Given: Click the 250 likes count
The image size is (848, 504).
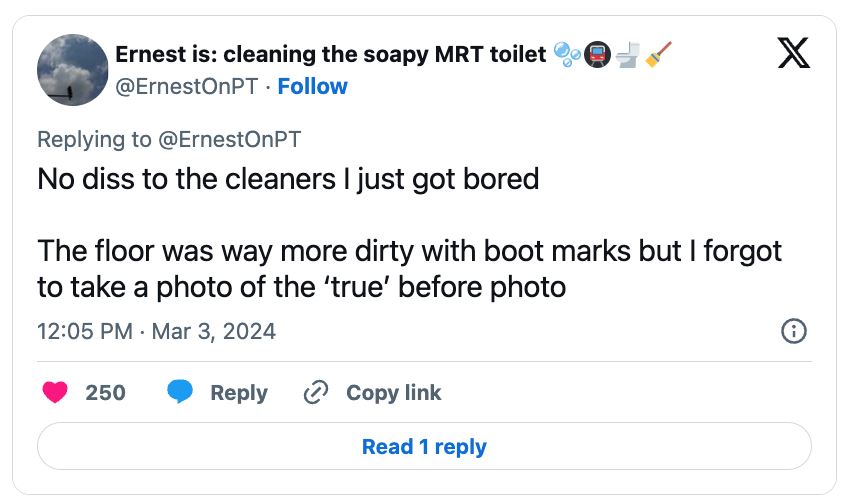Looking at the screenshot, I should [x=105, y=393].
